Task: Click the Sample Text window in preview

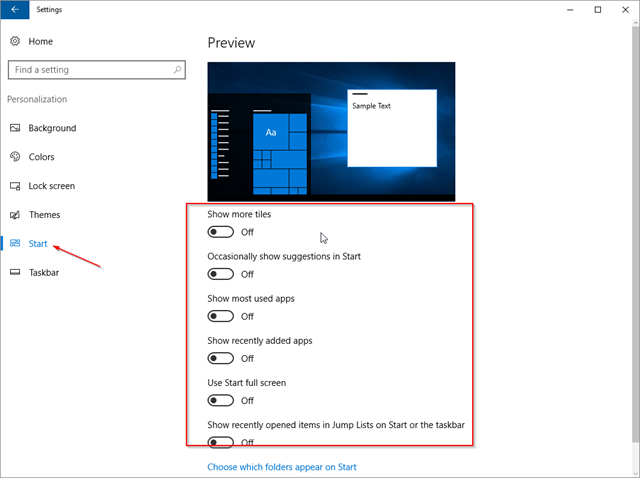Action: pos(392,128)
